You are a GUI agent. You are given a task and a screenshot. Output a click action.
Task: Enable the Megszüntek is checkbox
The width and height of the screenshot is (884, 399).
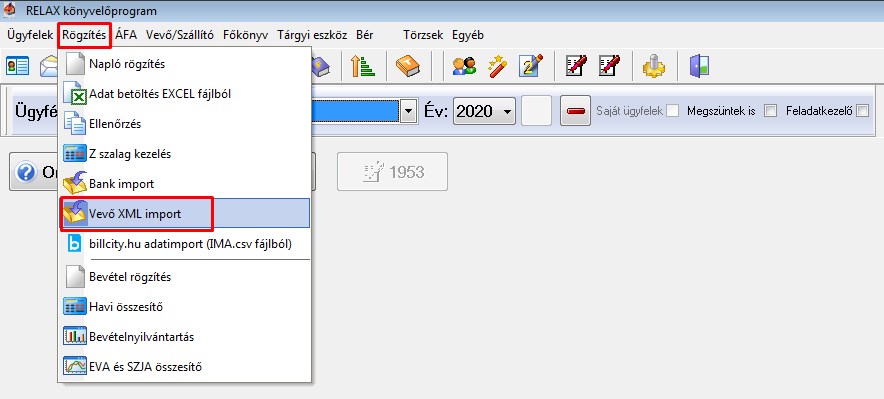(x=770, y=111)
